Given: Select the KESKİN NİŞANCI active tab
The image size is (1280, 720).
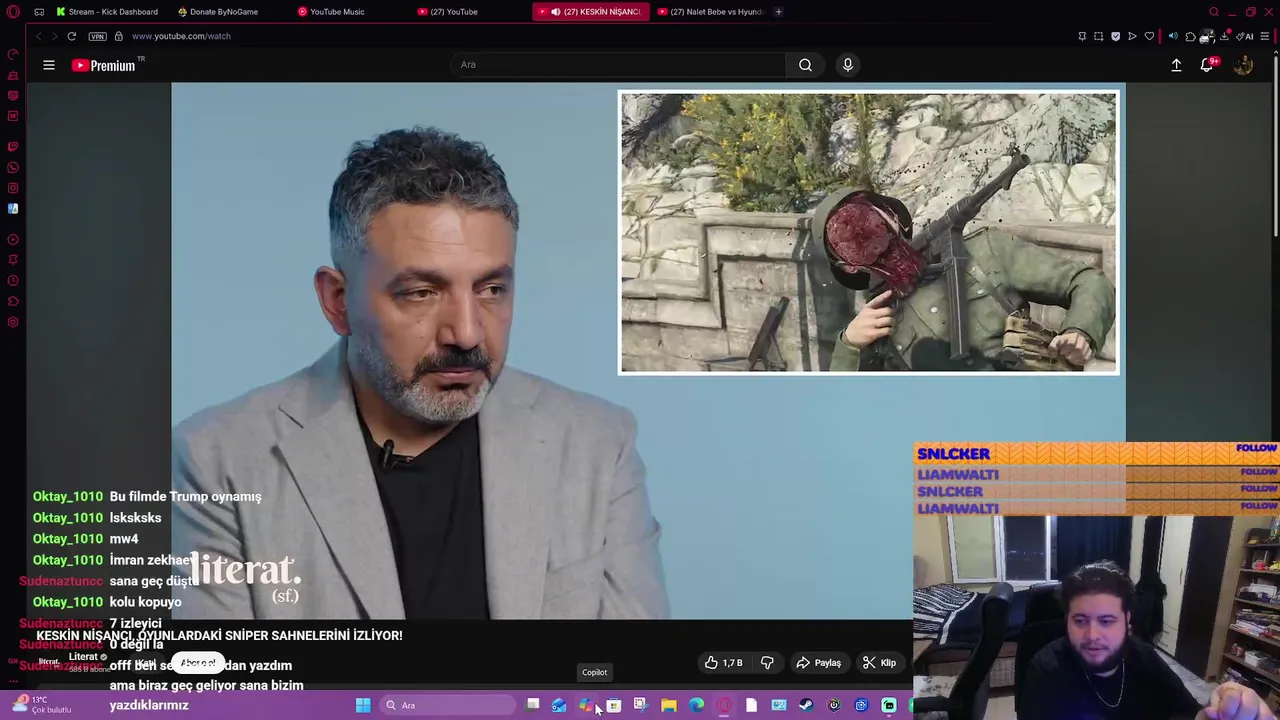Looking at the screenshot, I should click(x=591, y=12).
